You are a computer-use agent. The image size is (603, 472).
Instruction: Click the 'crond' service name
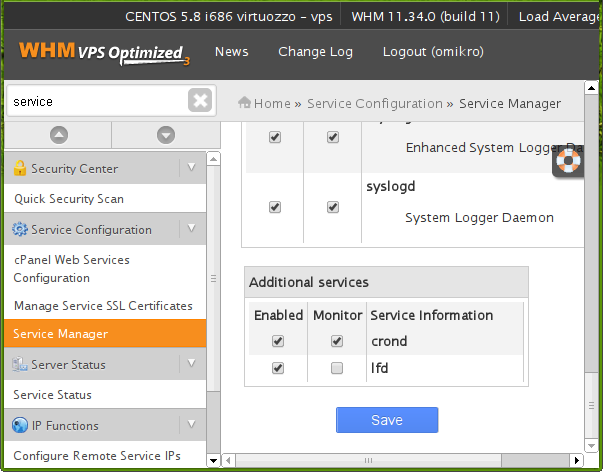click(x=389, y=341)
